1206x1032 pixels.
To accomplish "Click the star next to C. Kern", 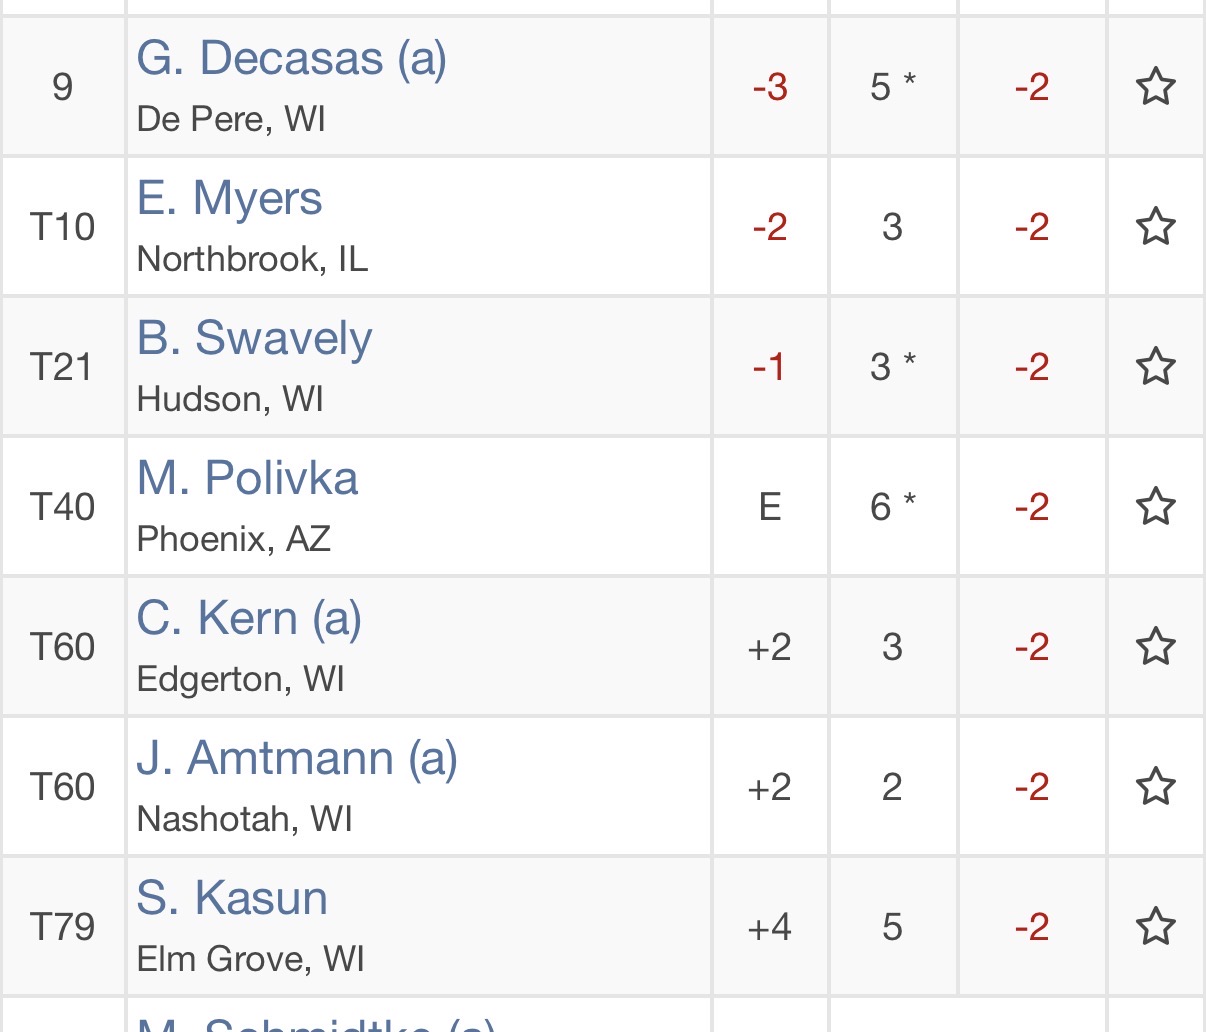I will click(1155, 647).
